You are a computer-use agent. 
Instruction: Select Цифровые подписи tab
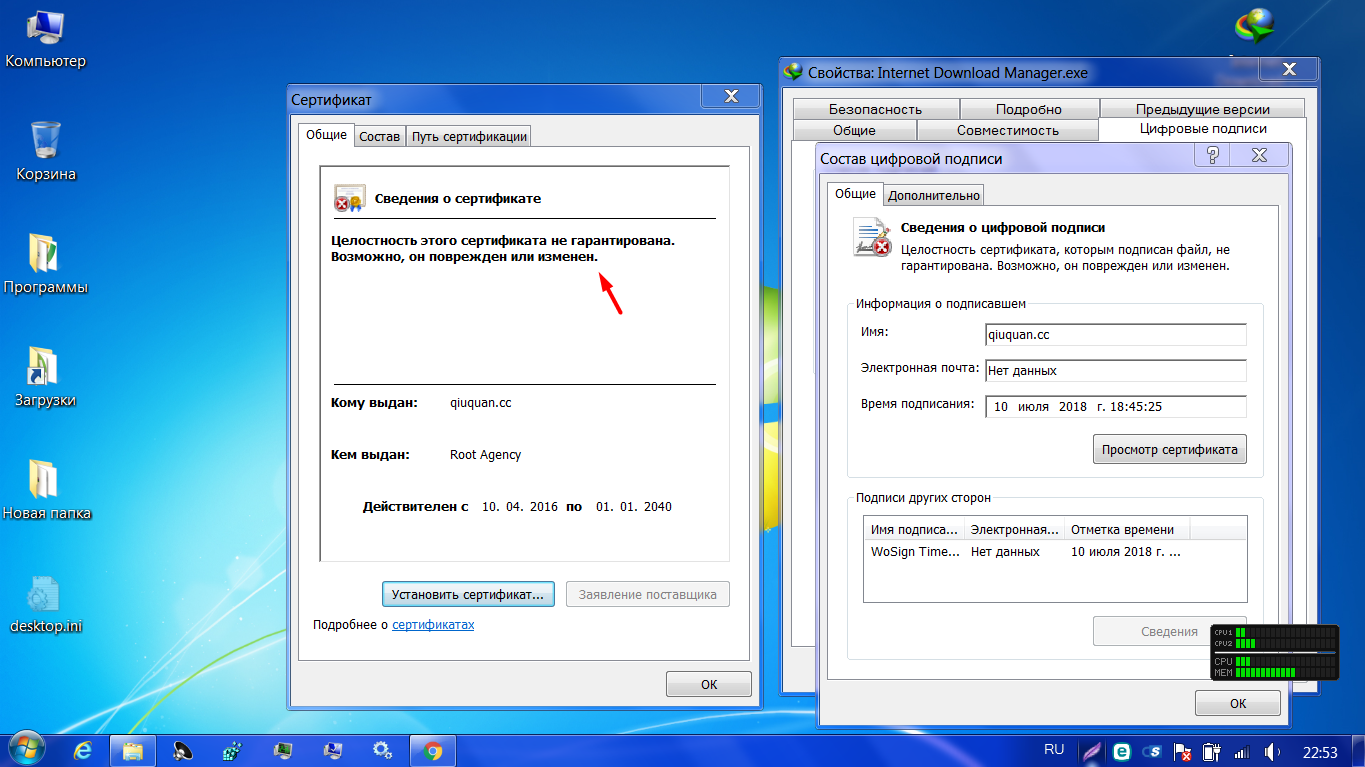tap(1203, 129)
